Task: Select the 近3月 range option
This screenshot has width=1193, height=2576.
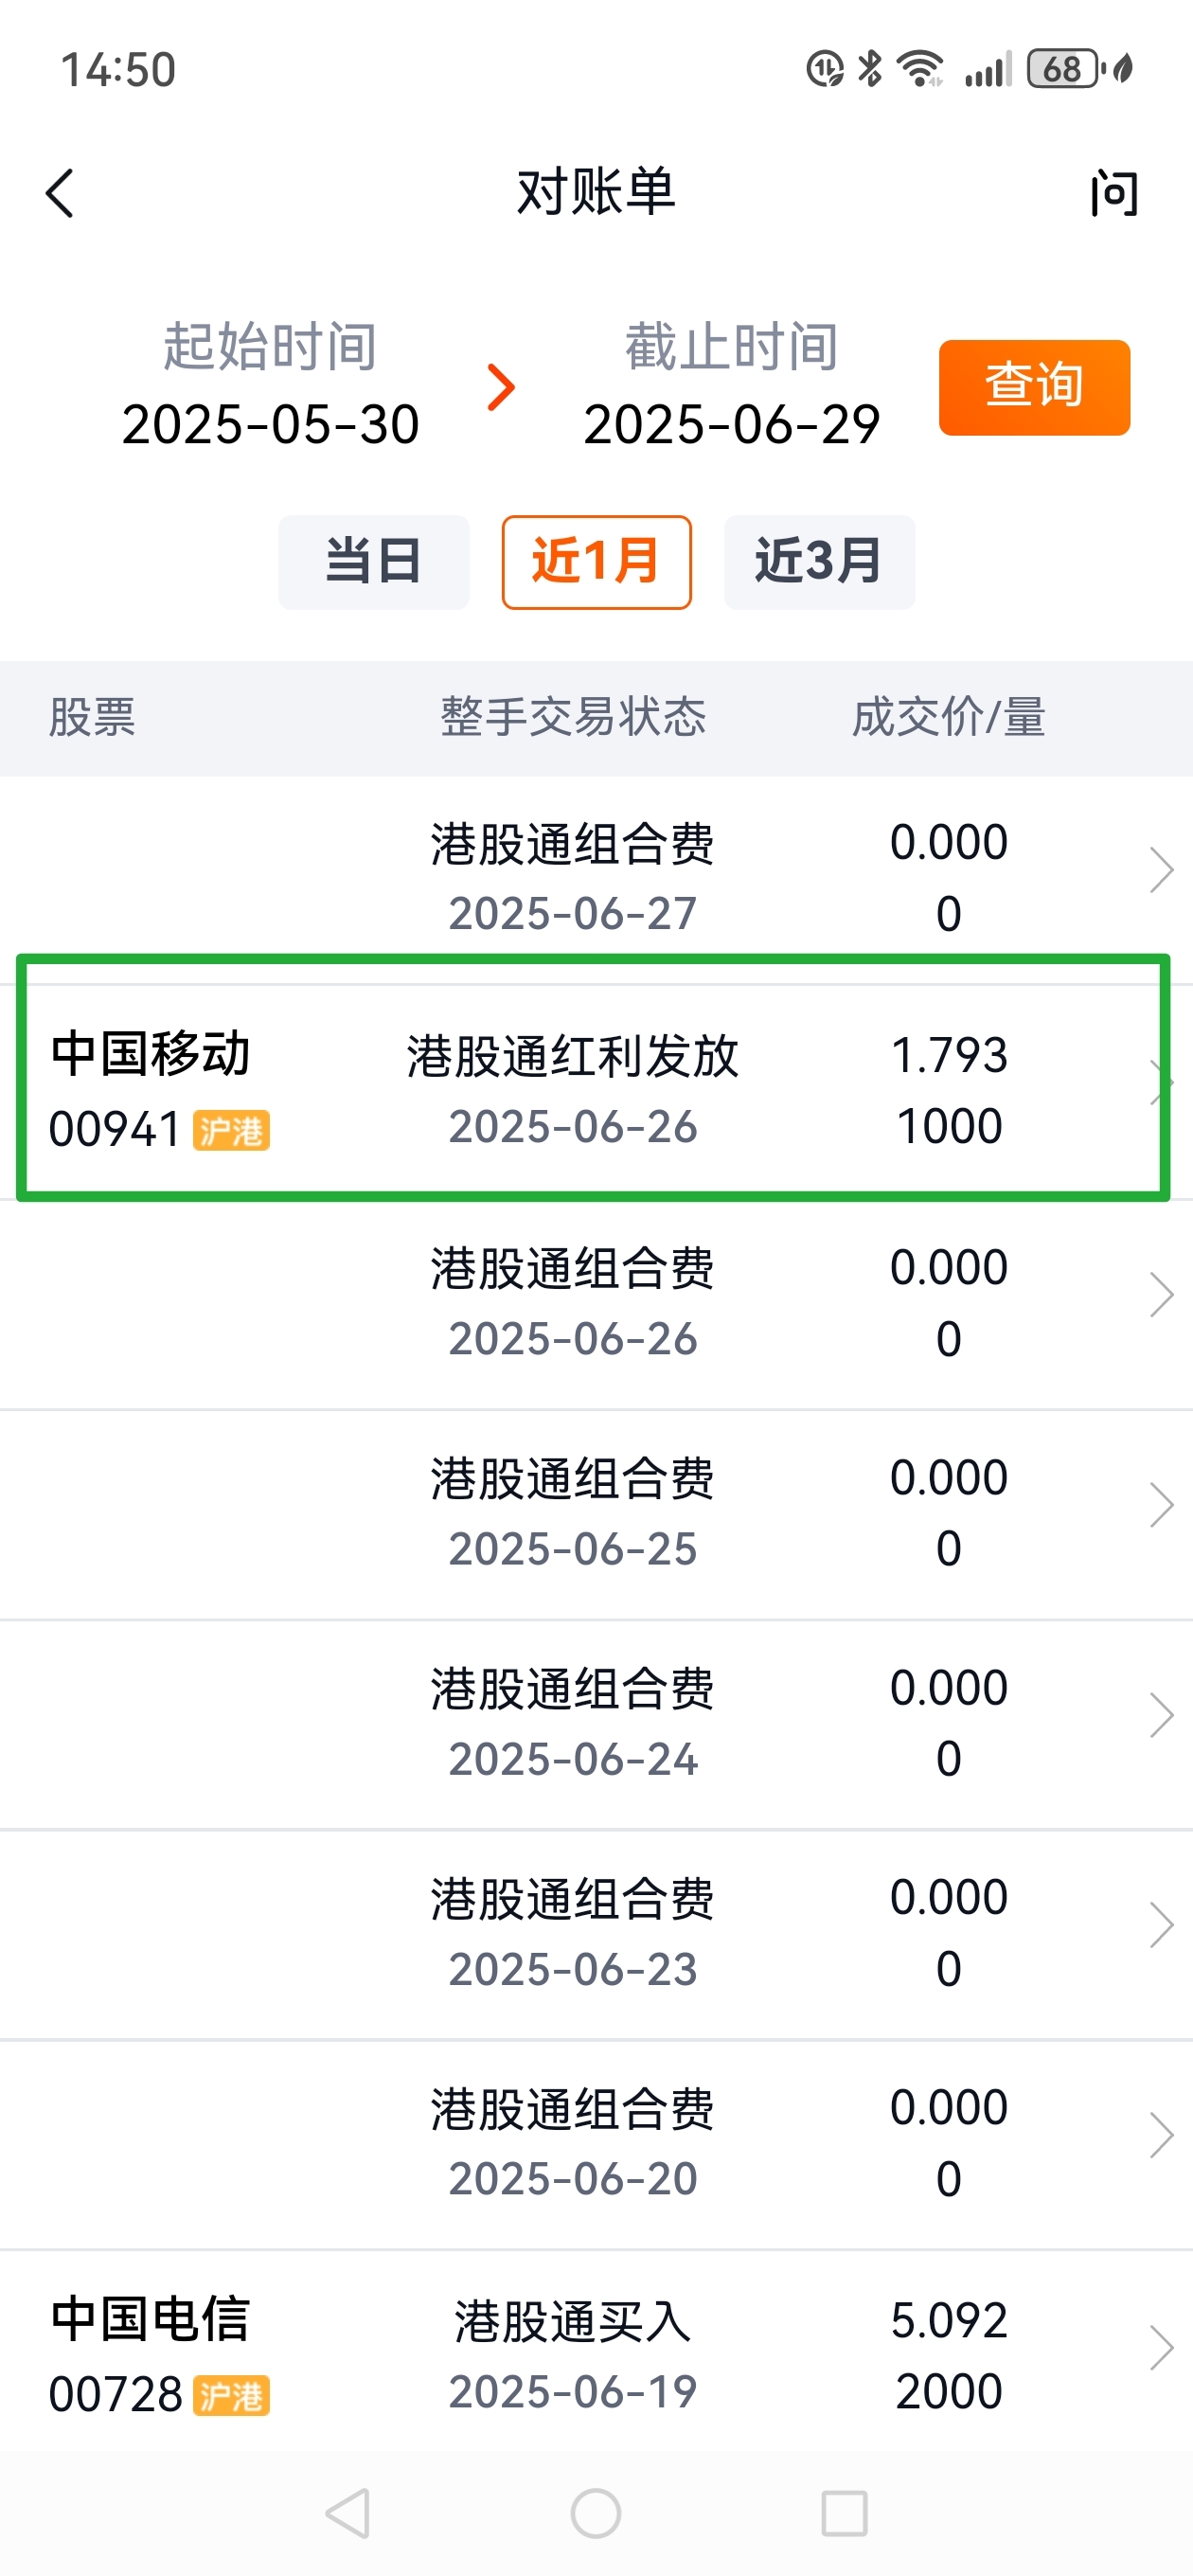Action: click(x=819, y=562)
